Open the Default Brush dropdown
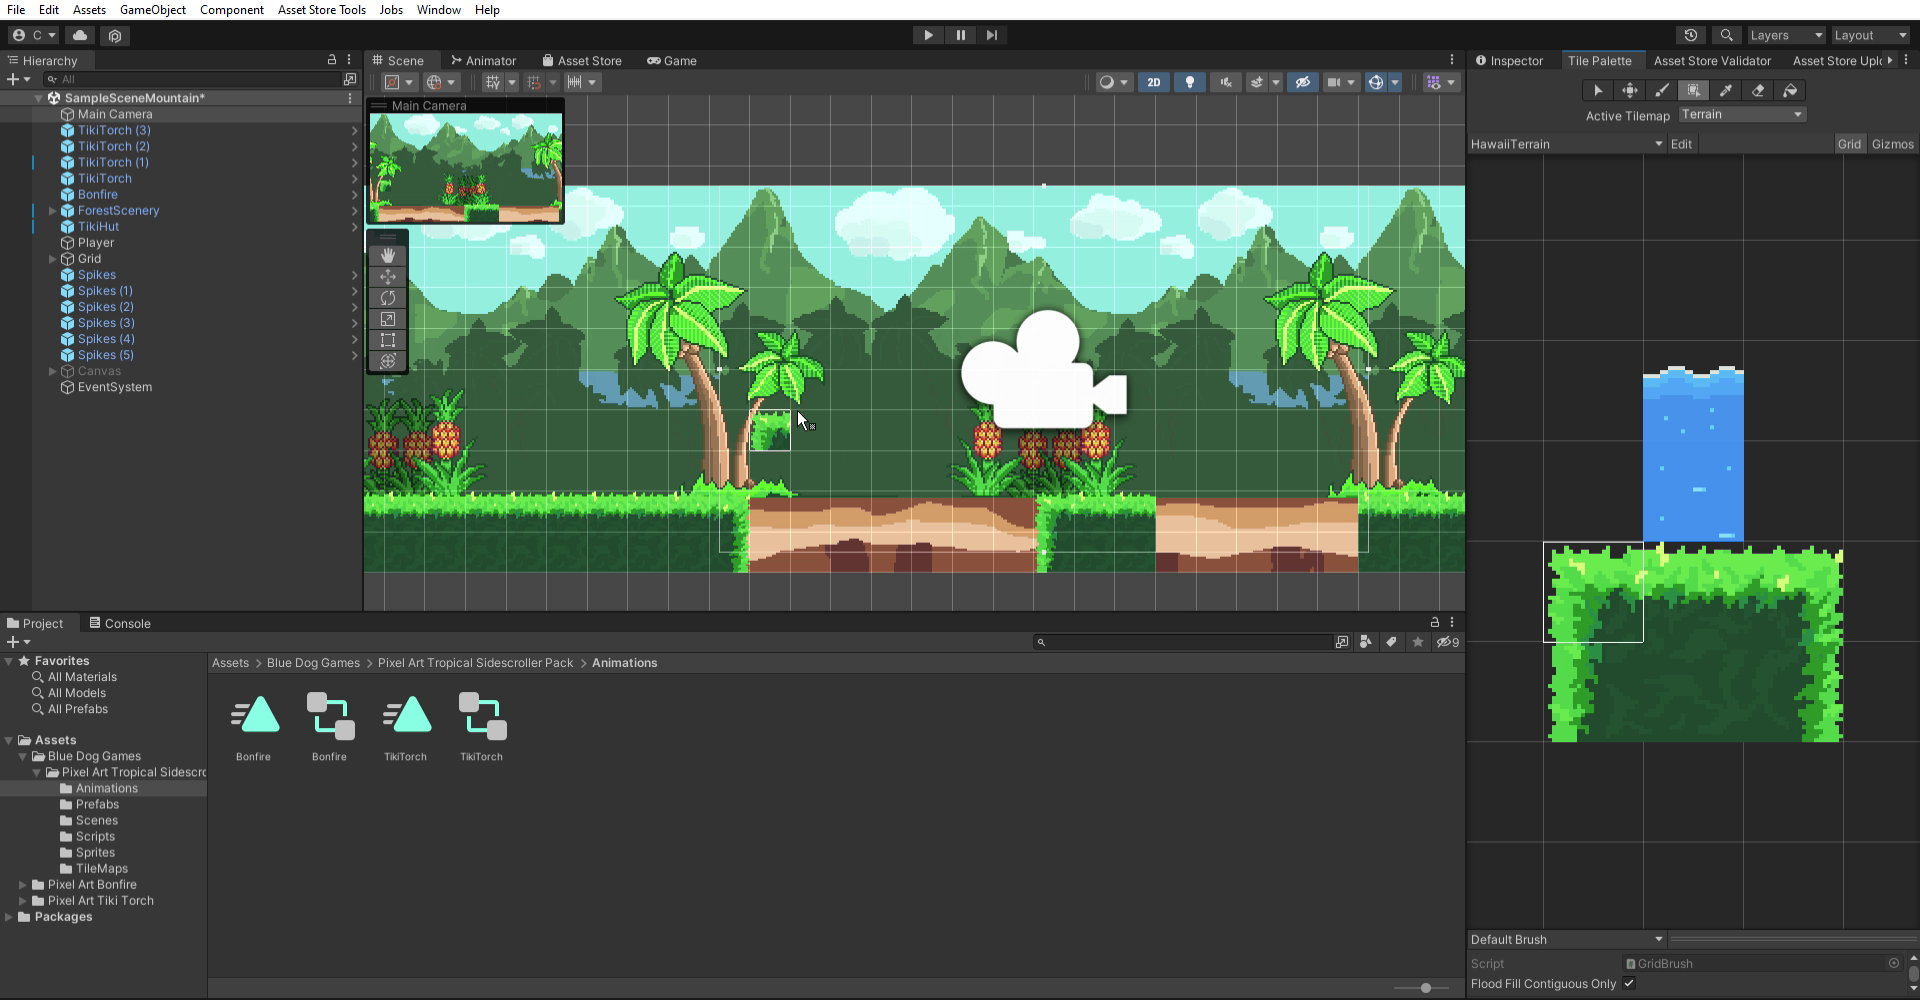Viewport: 1920px width, 1000px height. coord(1567,939)
